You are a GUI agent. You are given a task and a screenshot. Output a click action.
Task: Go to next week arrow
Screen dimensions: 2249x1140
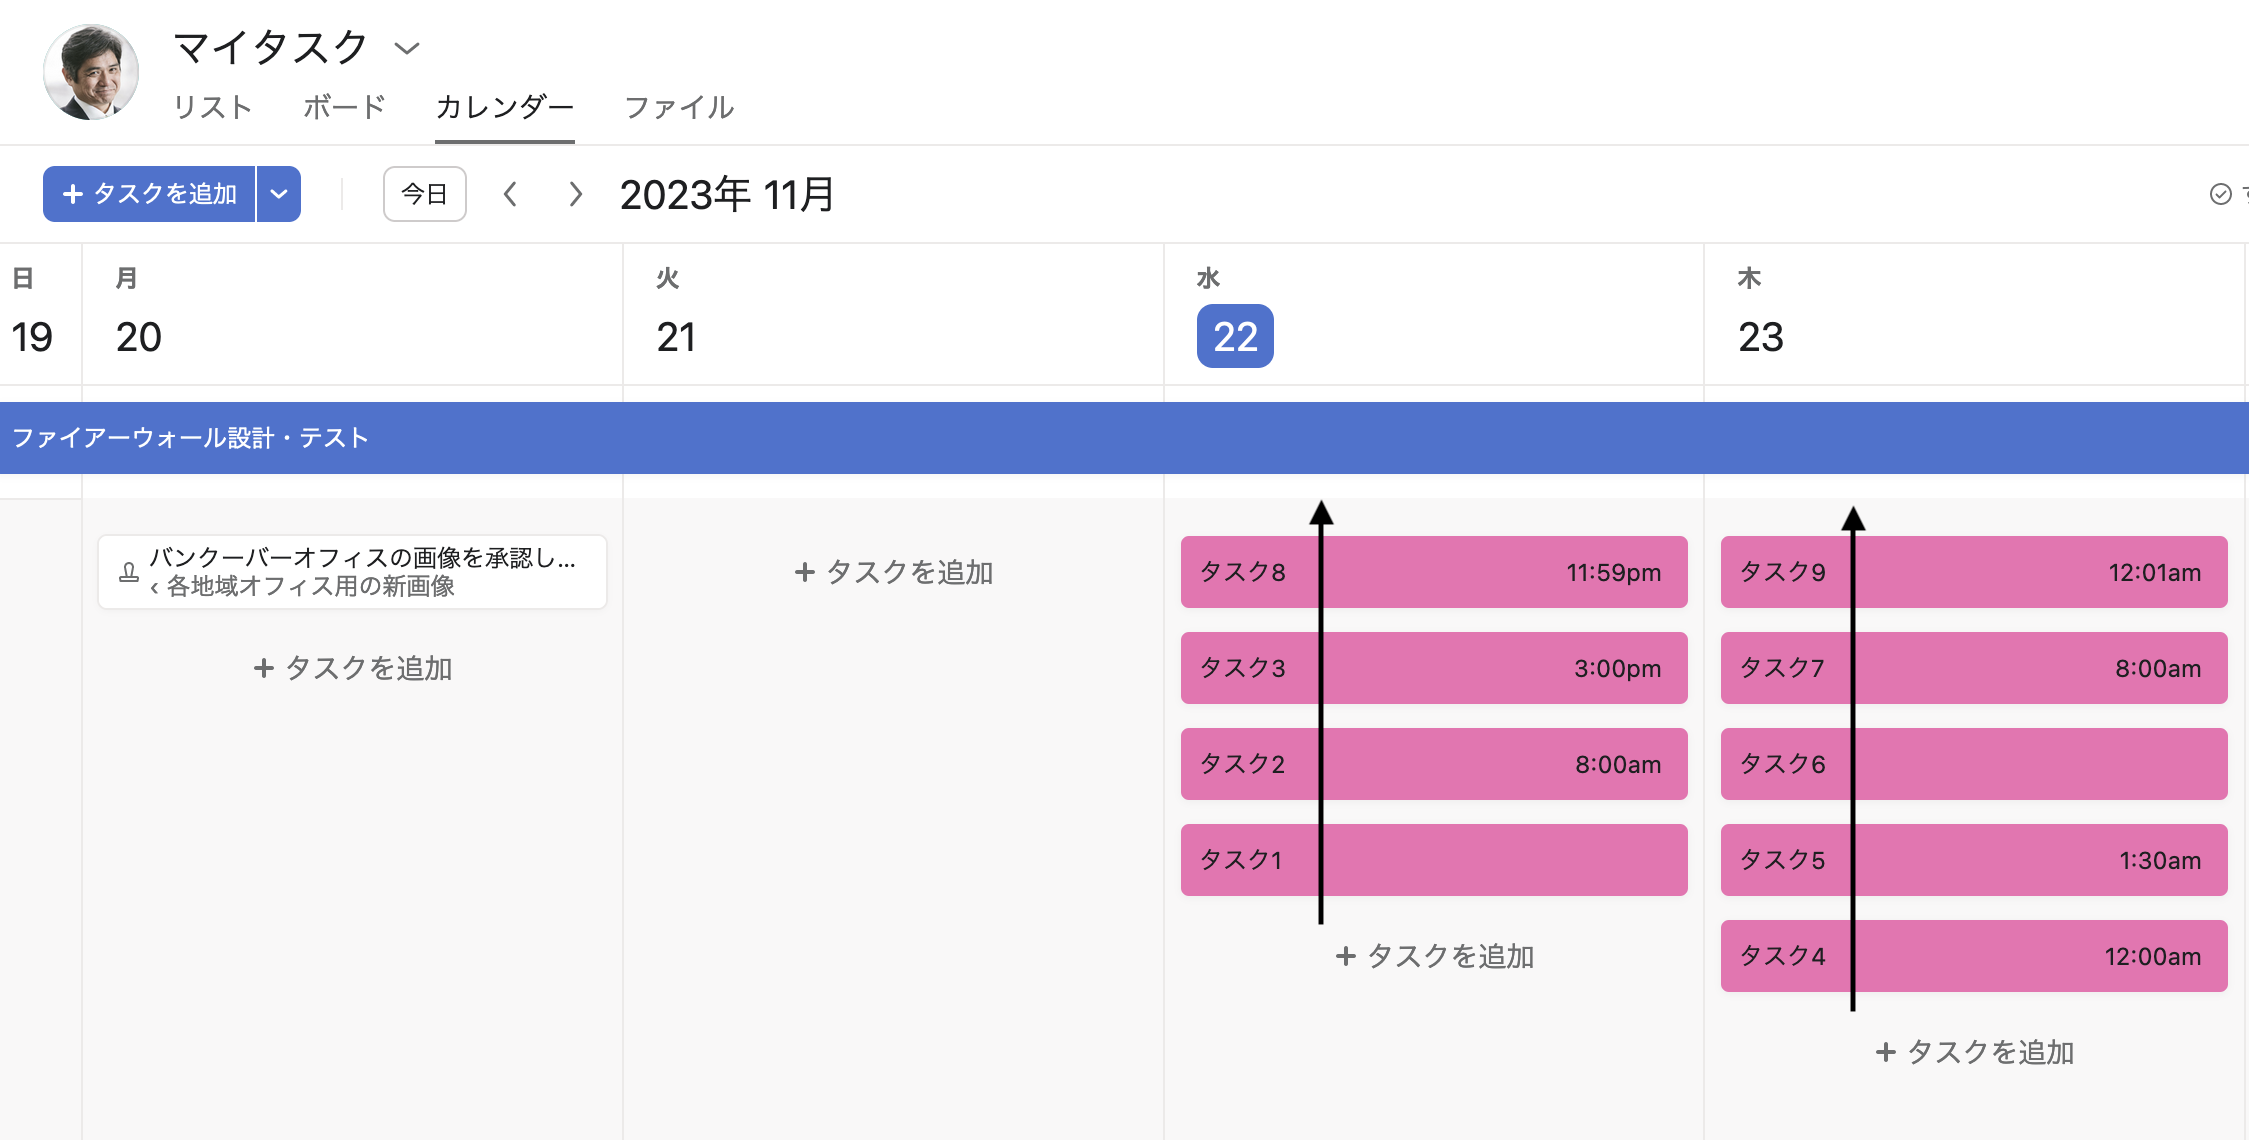[x=575, y=194]
